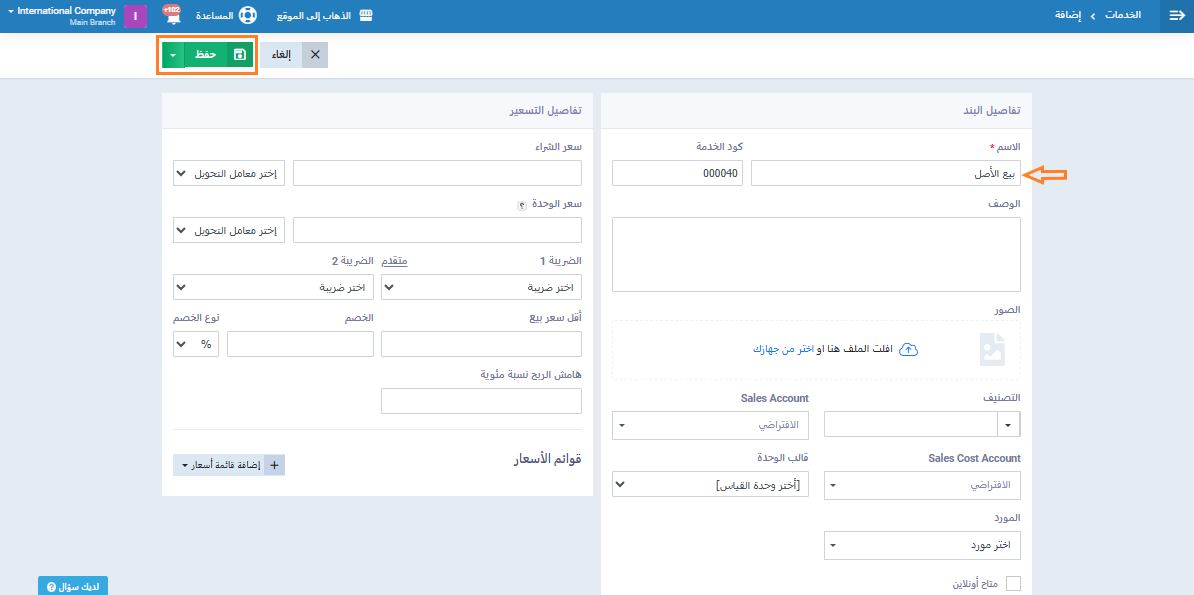Click the متقدم advanced tax link
Image resolution: width=1194 pixels, height=595 pixels.
(x=396, y=260)
